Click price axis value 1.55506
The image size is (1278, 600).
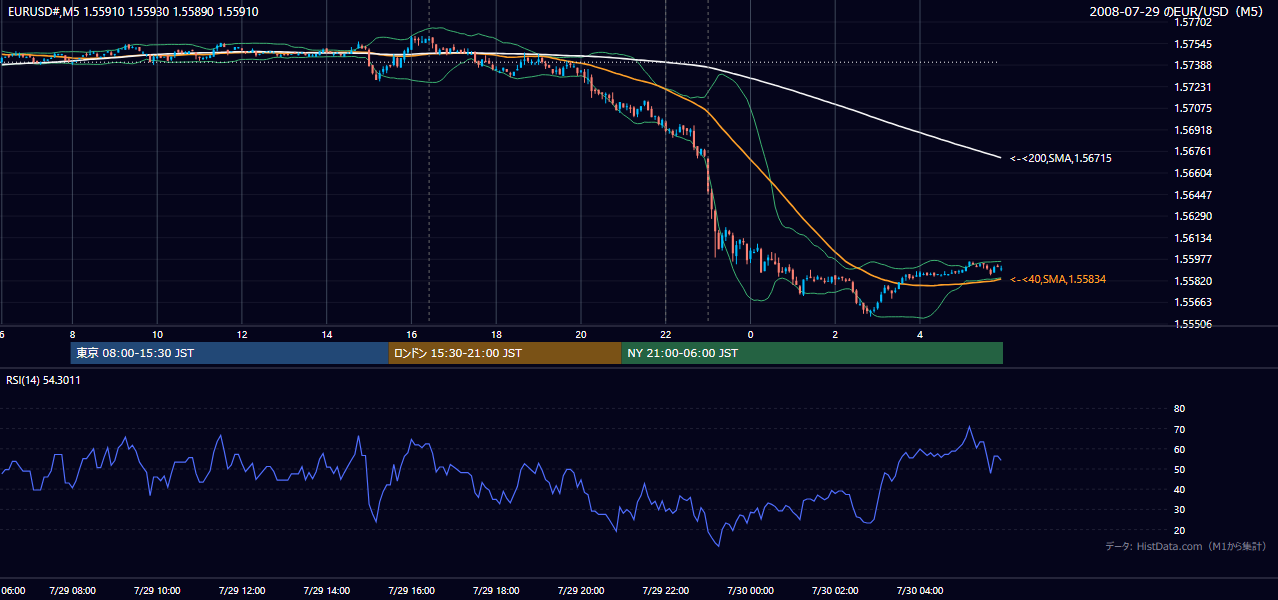[x=1191, y=324]
